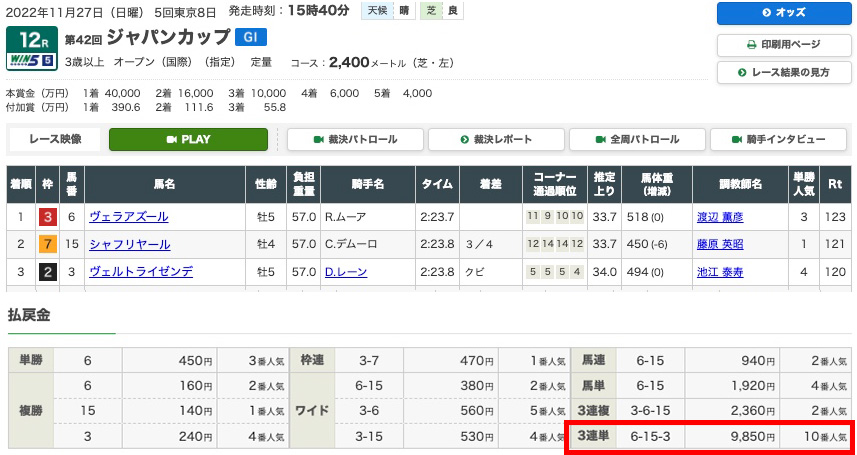Open trainer link 池江 泰寿
The image size is (857, 455).
720,272
